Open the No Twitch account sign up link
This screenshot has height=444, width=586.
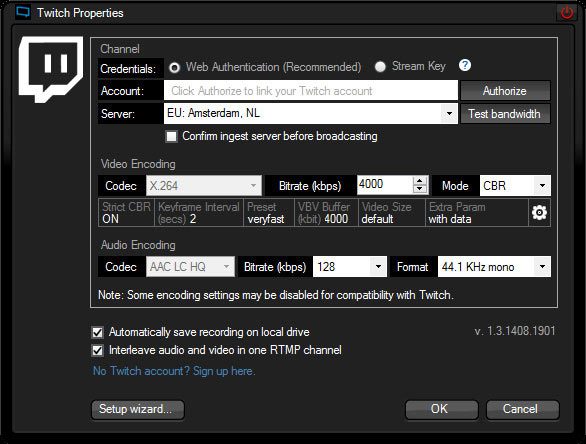[x=174, y=371]
